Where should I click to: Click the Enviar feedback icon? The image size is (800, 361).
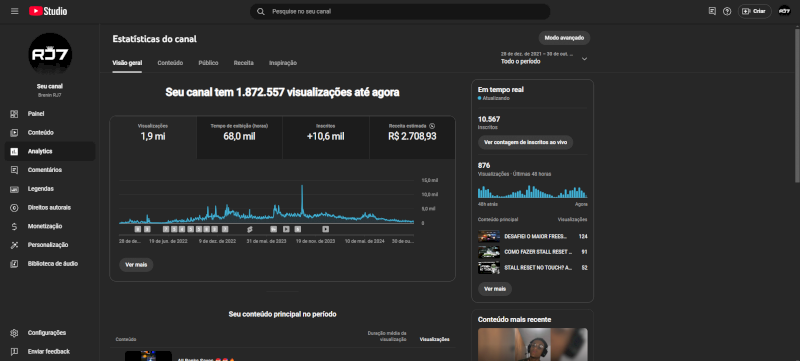coord(14,351)
